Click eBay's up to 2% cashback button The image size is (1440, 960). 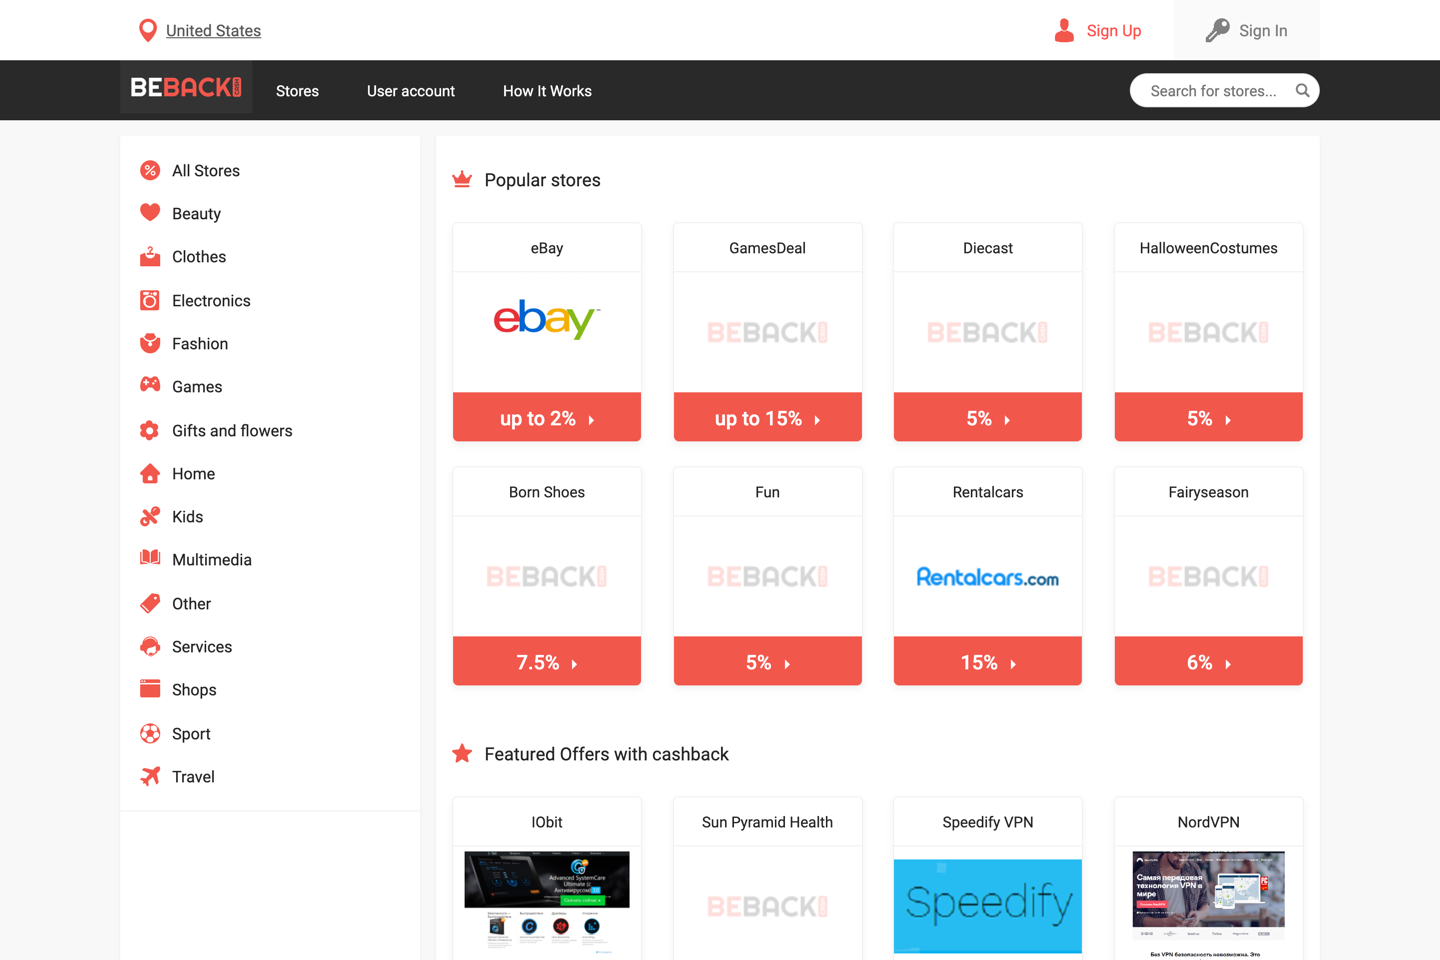coord(547,417)
